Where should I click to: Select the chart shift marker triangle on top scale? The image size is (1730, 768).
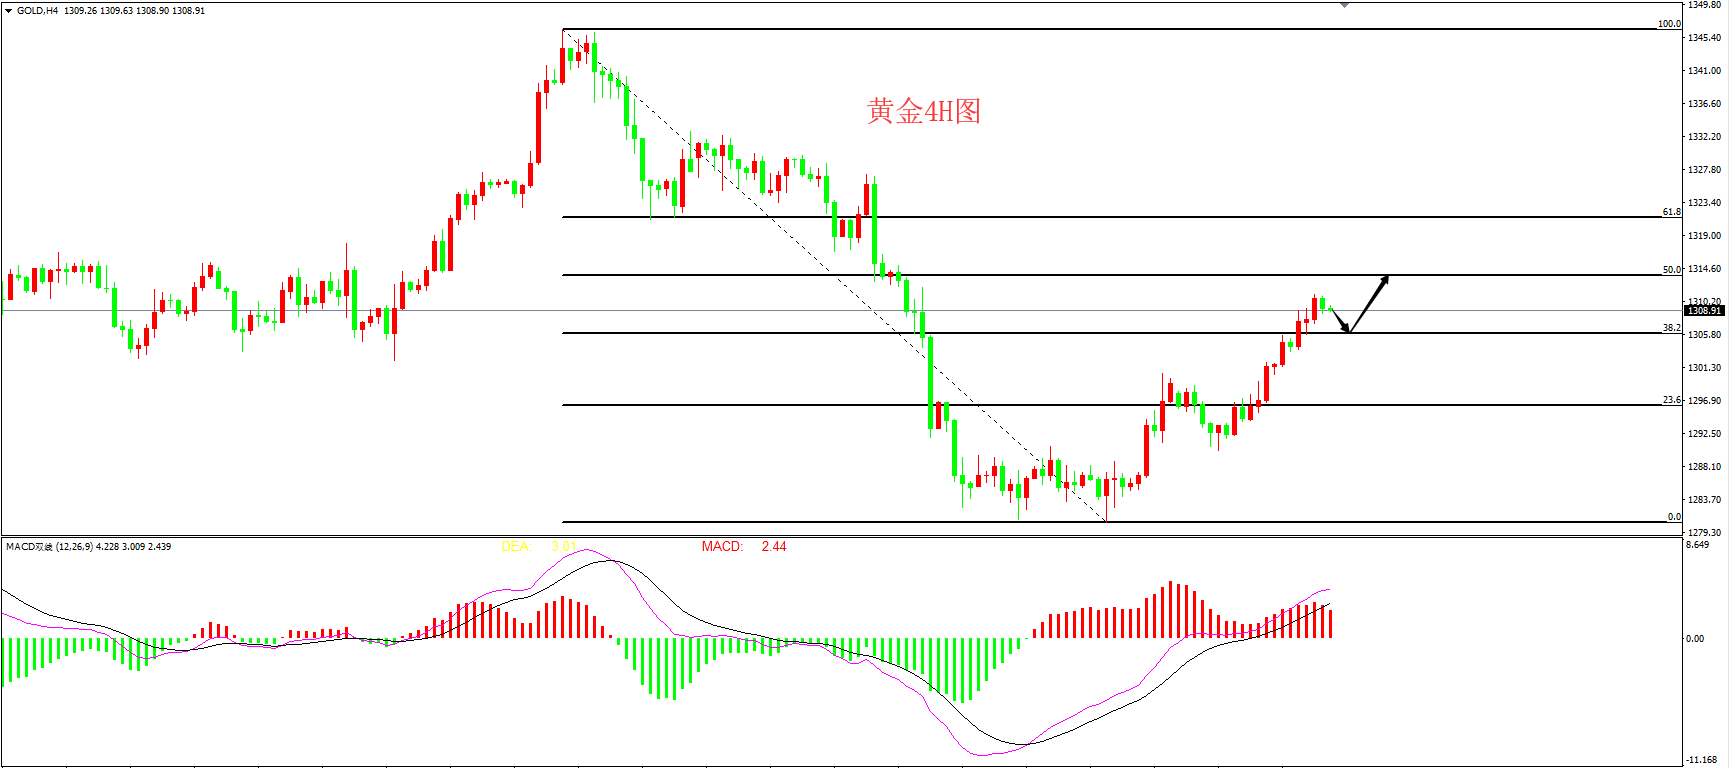pos(1345,5)
